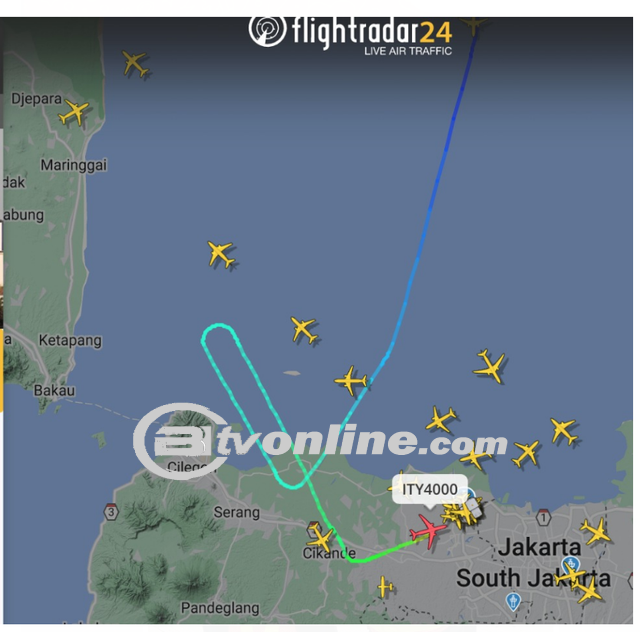Click the airport marker above South Jakarta
Viewport: 640px width, 632px height.
tap(571, 561)
